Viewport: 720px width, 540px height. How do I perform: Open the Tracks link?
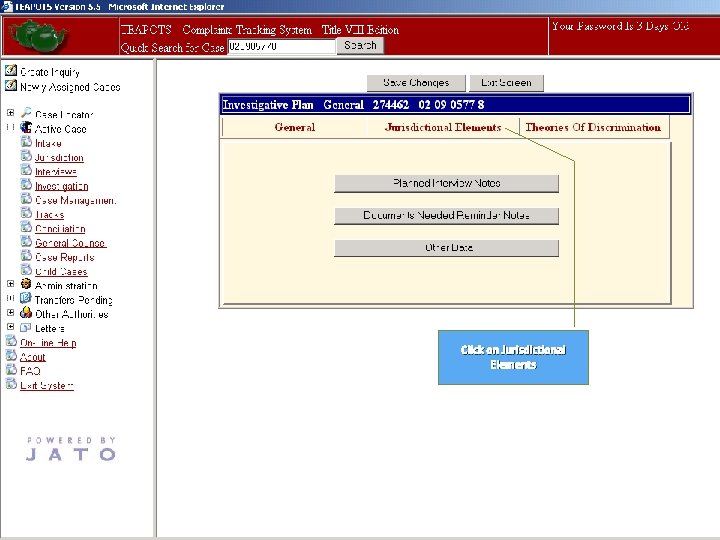[x=50, y=214]
